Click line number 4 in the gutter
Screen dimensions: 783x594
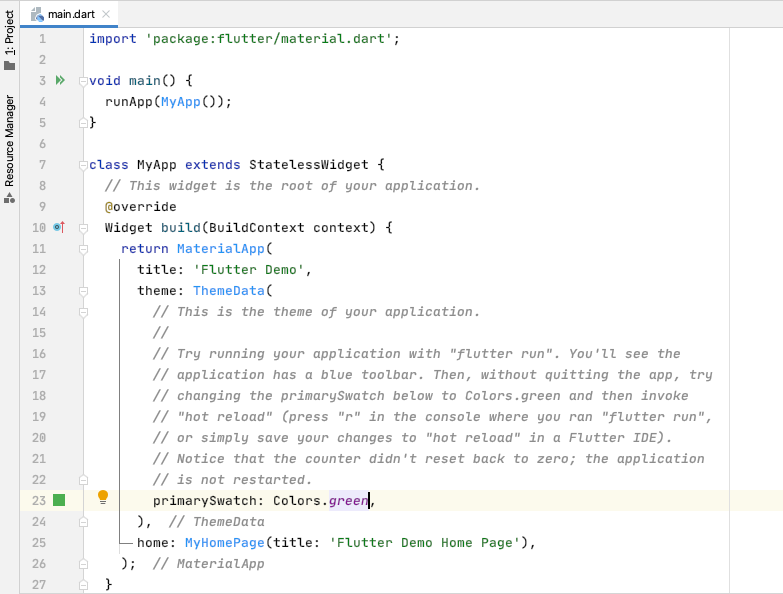(41, 101)
